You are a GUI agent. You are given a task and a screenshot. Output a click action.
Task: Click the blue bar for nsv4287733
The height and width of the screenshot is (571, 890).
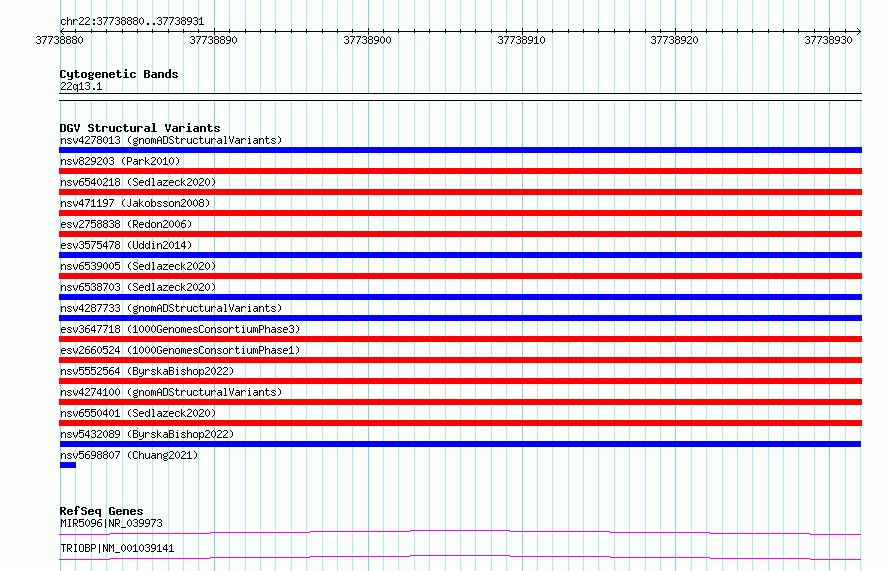(x=460, y=318)
